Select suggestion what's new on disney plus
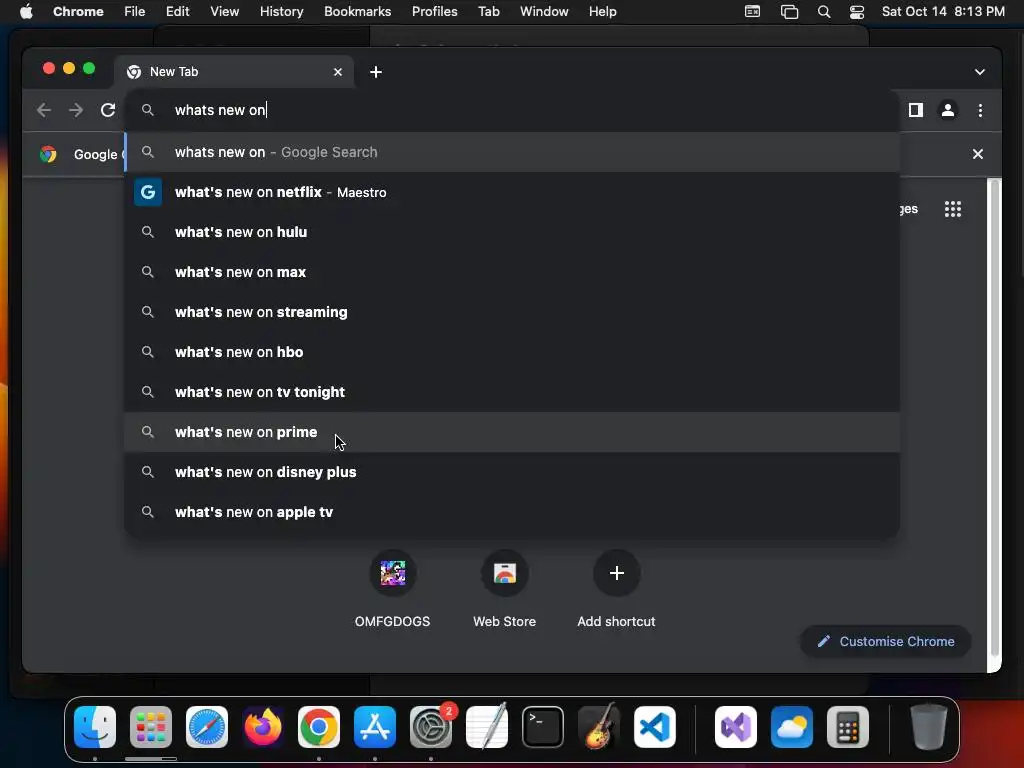This screenshot has height=768, width=1024. [x=512, y=472]
